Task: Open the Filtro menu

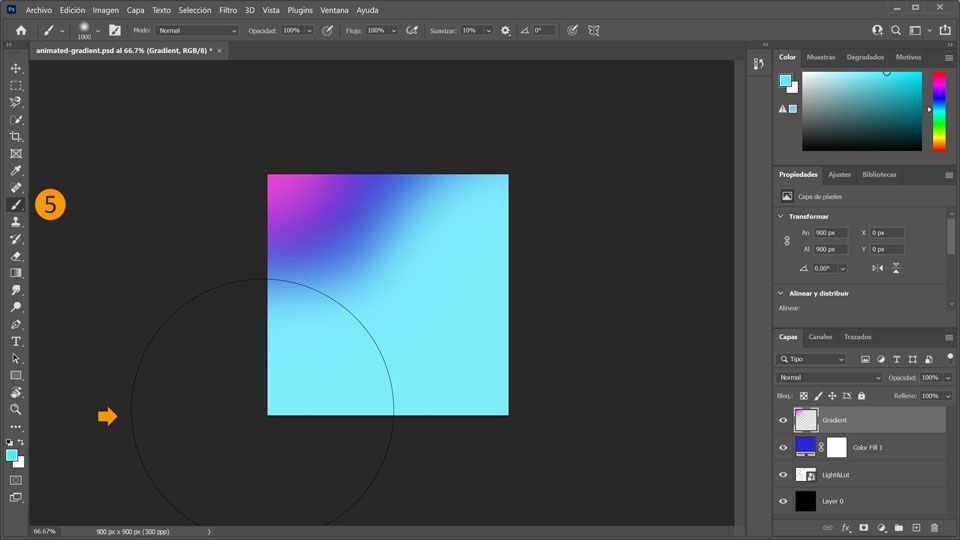Action: (228, 10)
